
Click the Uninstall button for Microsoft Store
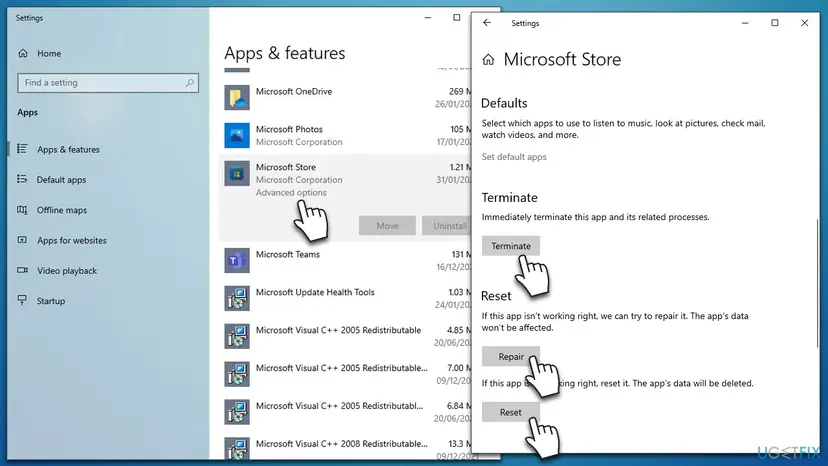447,226
